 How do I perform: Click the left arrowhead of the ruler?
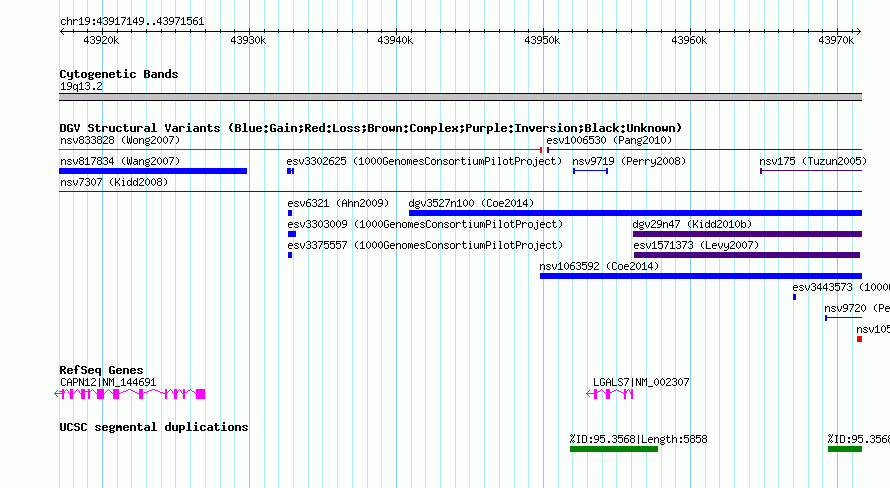pyautogui.click(x=62, y=32)
